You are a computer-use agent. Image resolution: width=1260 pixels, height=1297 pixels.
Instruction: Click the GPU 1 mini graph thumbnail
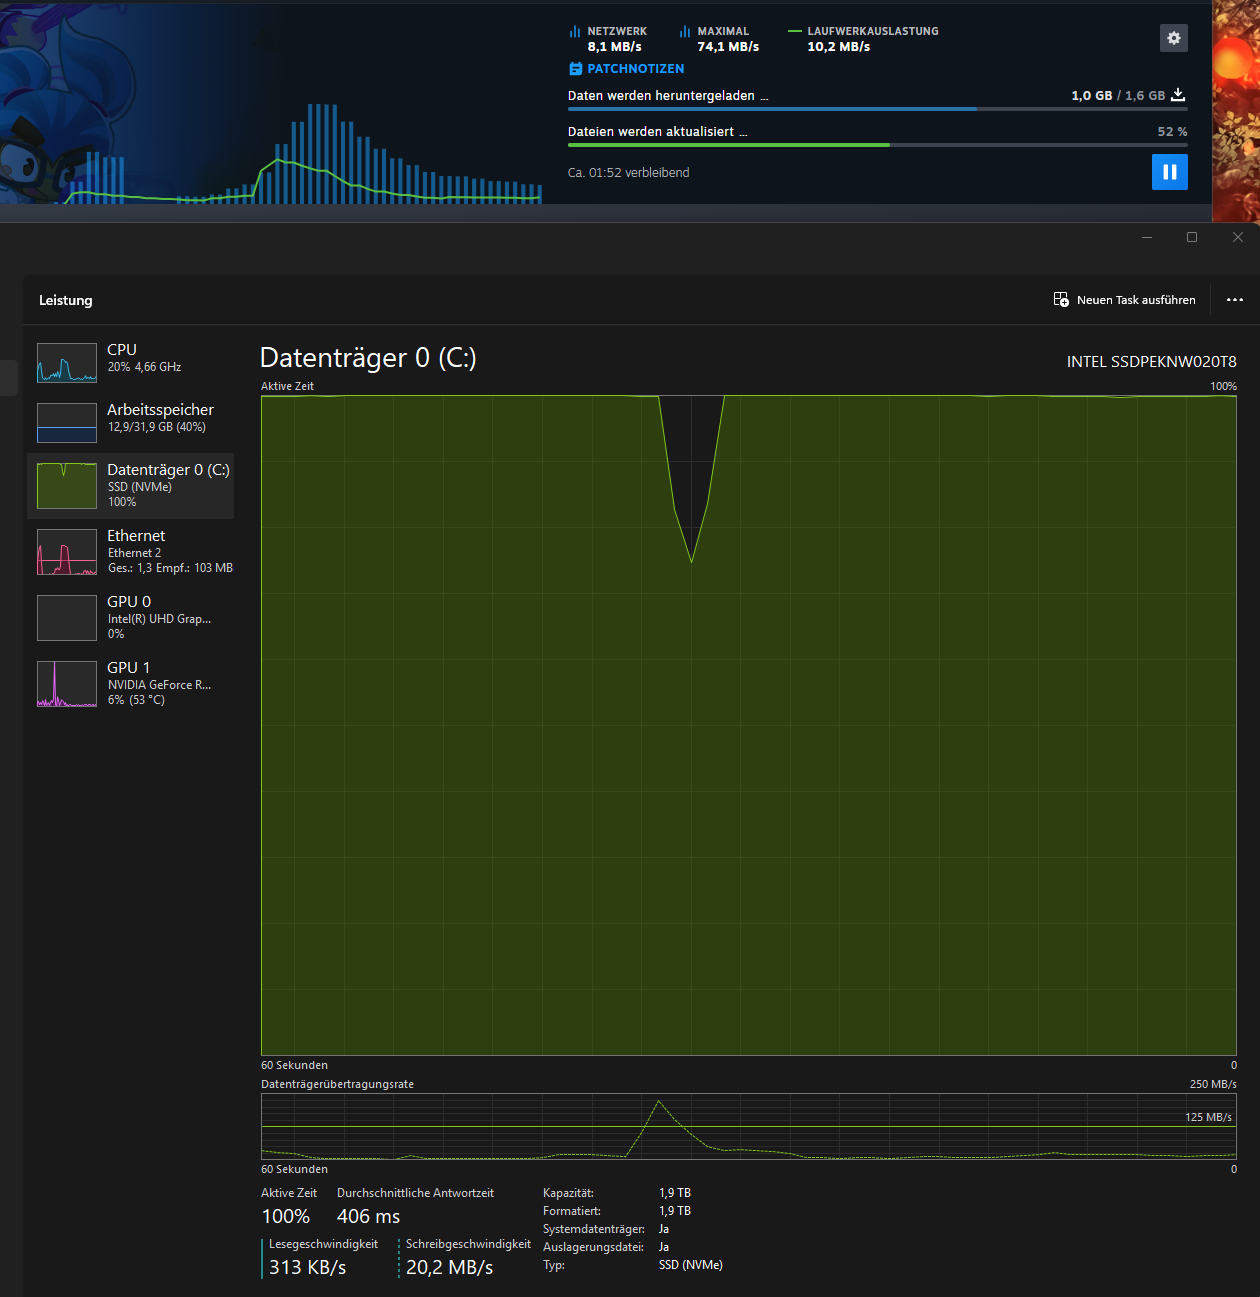click(x=67, y=684)
